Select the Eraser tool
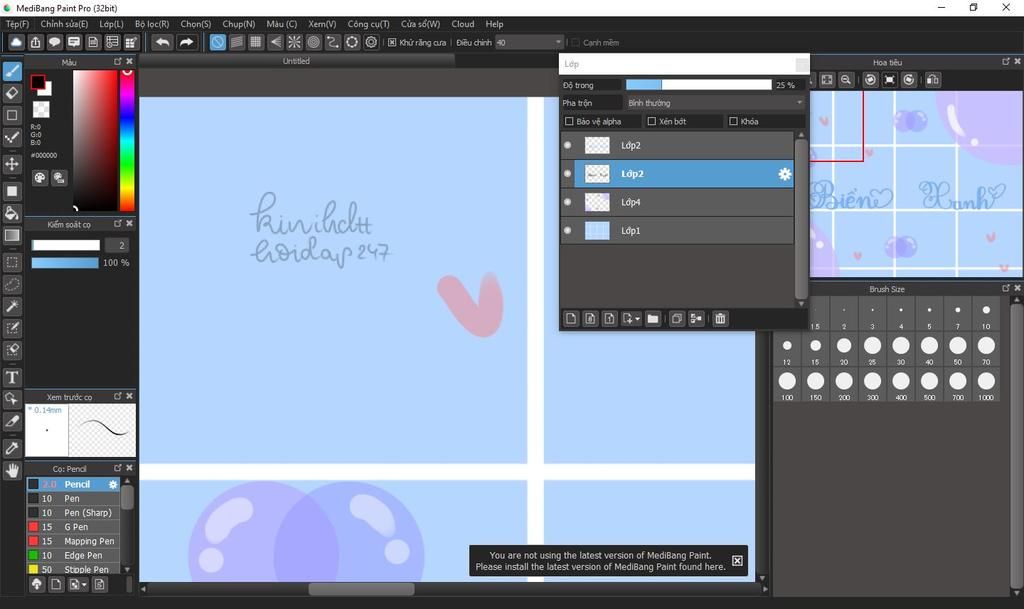This screenshot has height=609, width=1024. pos(12,93)
